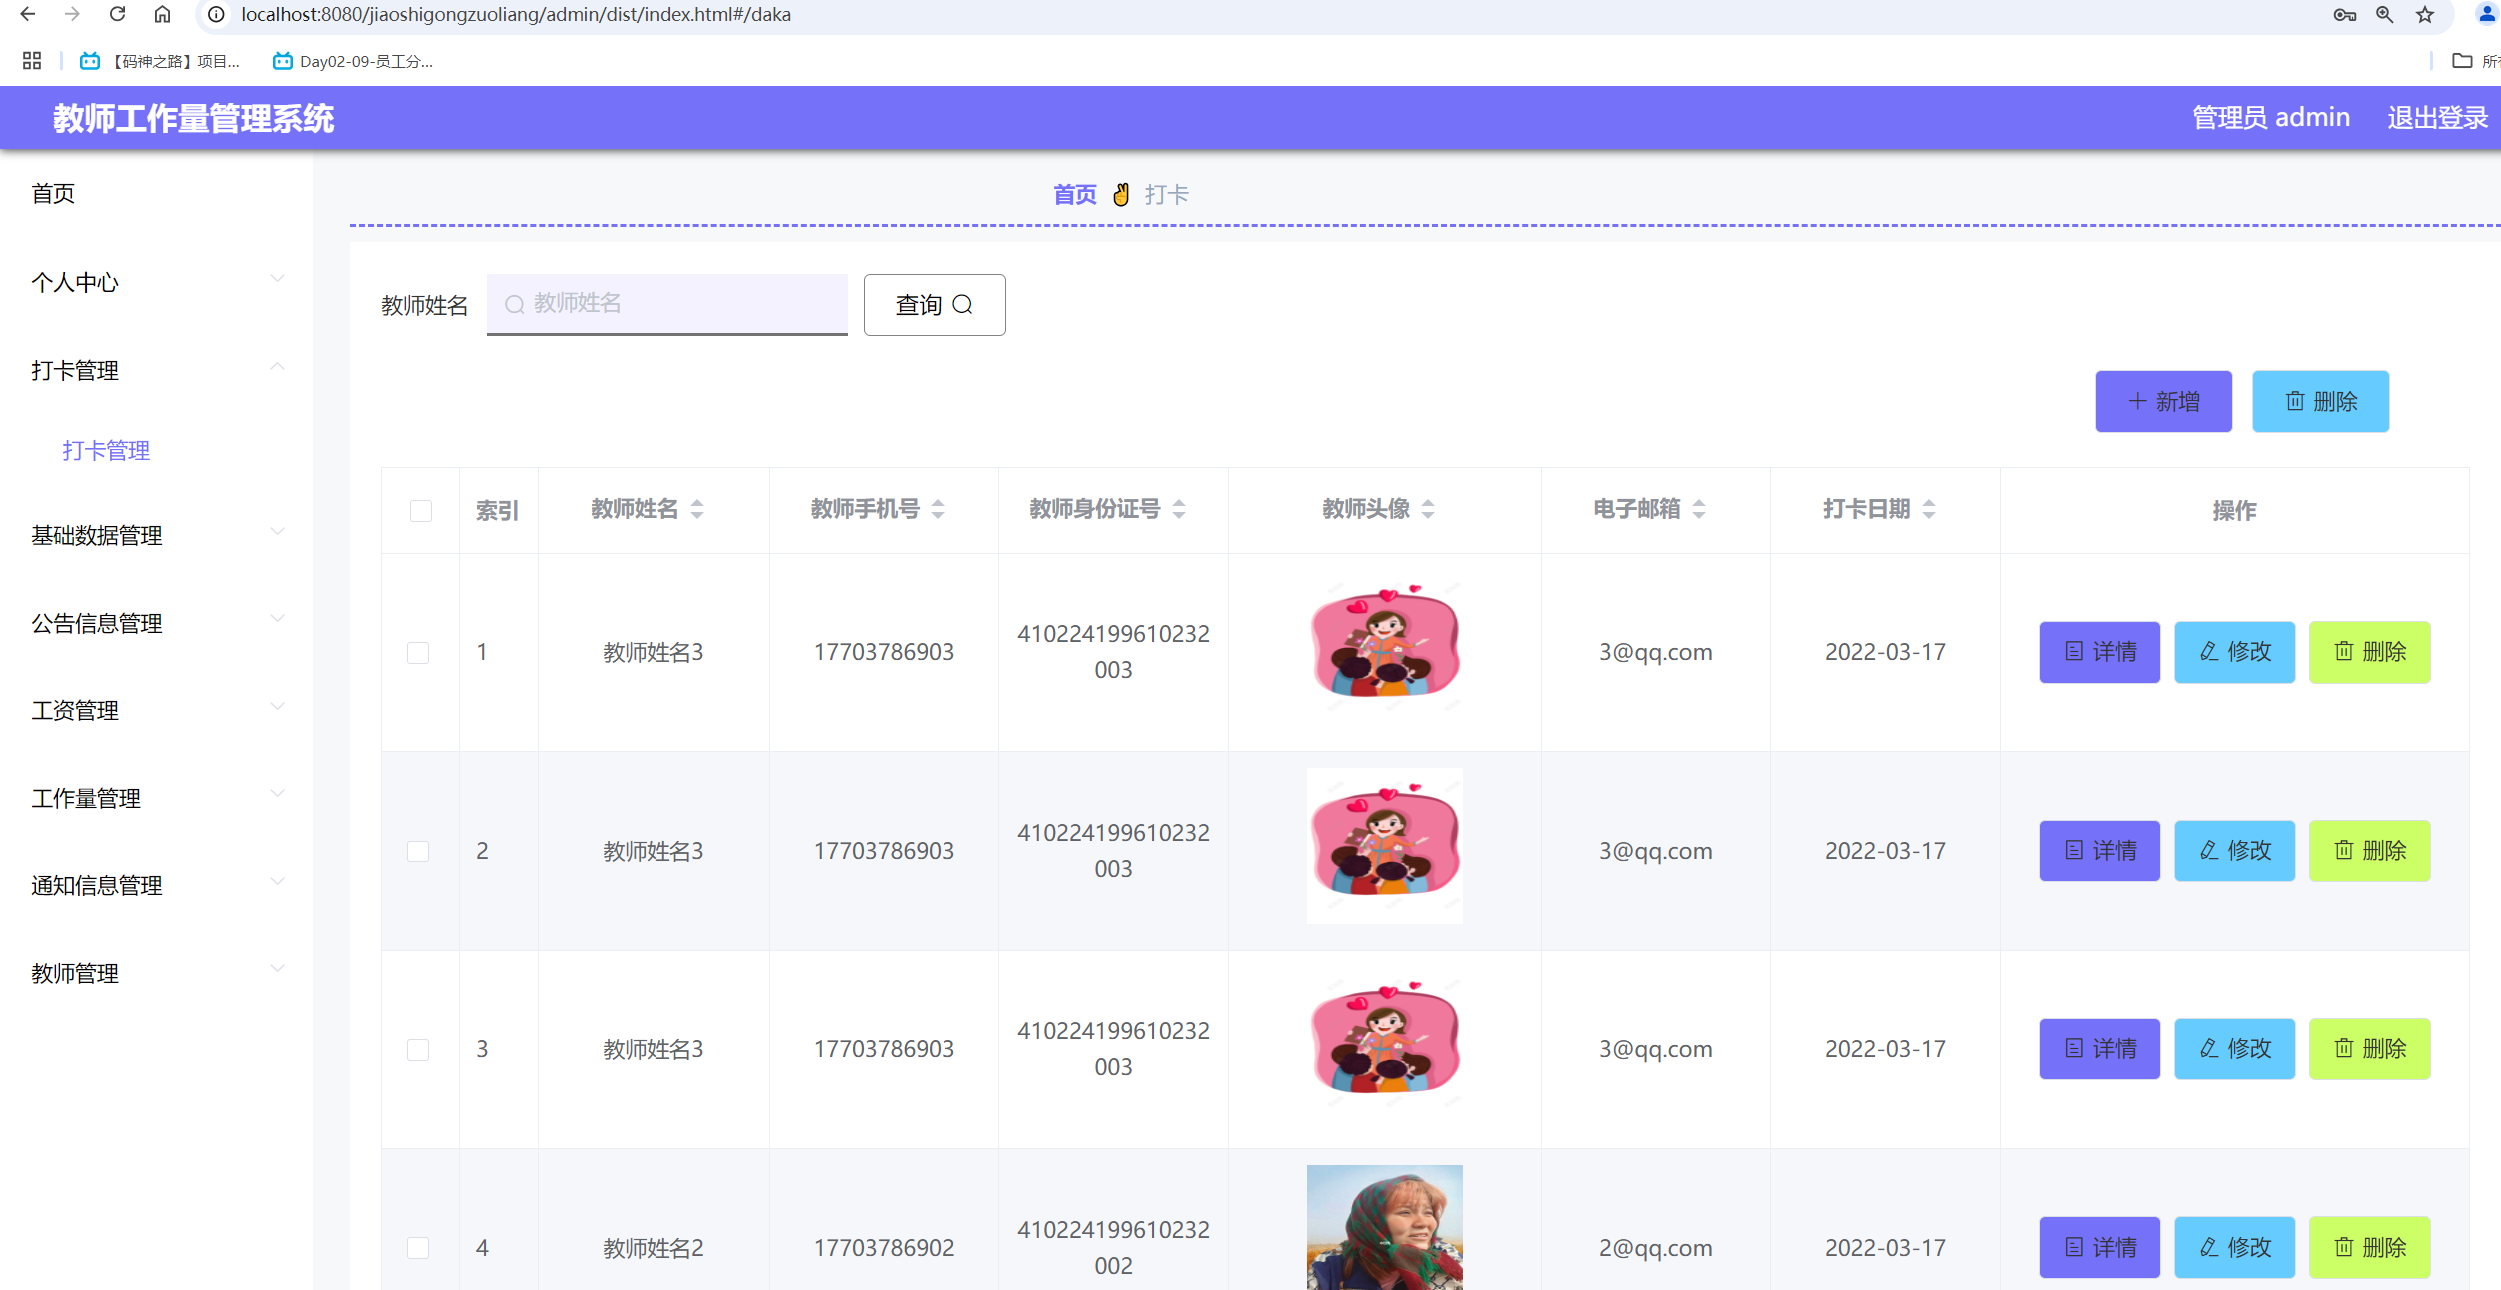The height and width of the screenshot is (1290, 2501).
Task: Select 打卡管理 submenu entry
Action: pyautogui.click(x=106, y=450)
